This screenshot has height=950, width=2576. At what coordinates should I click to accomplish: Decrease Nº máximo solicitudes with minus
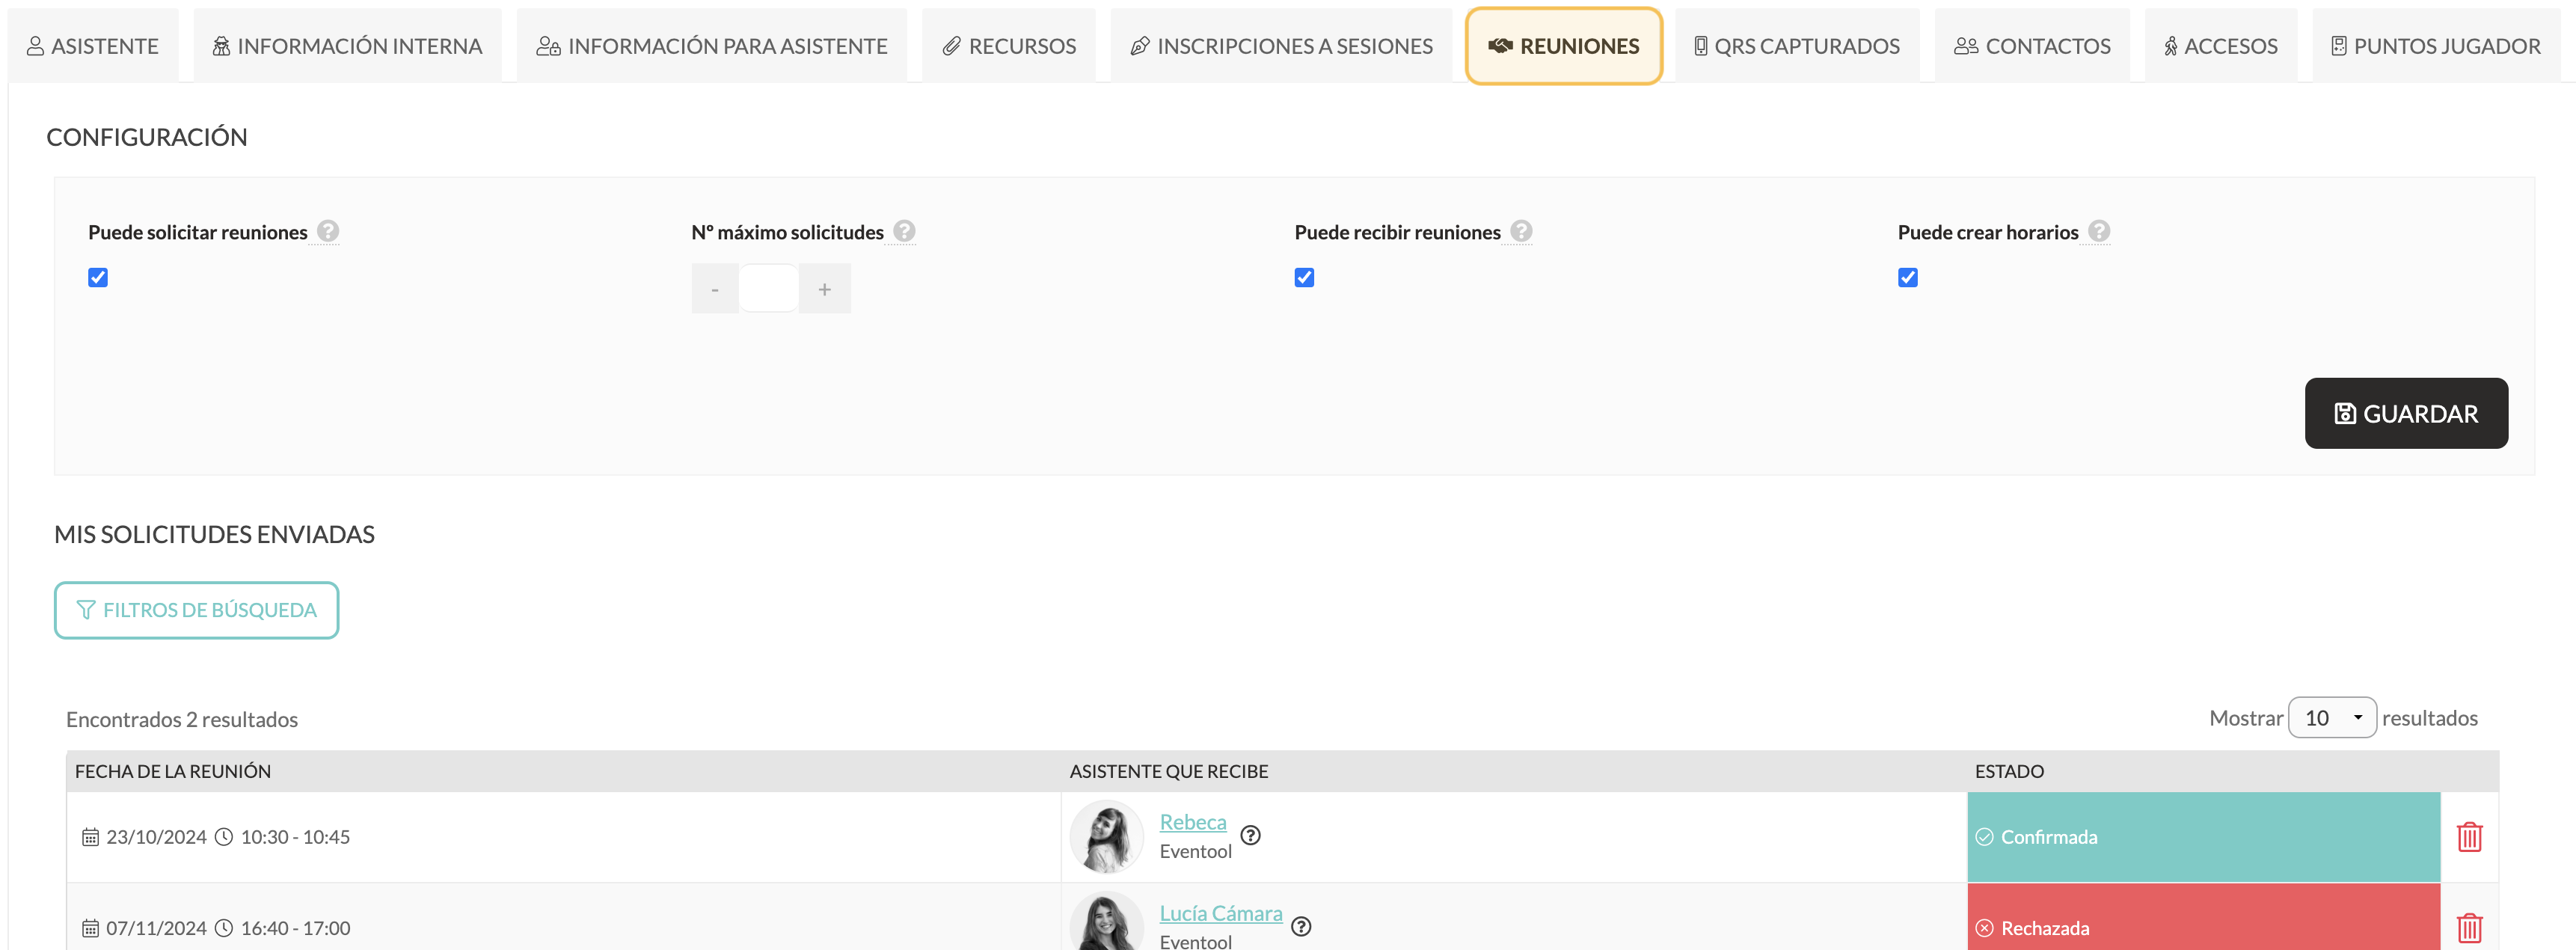[x=715, y=289]
